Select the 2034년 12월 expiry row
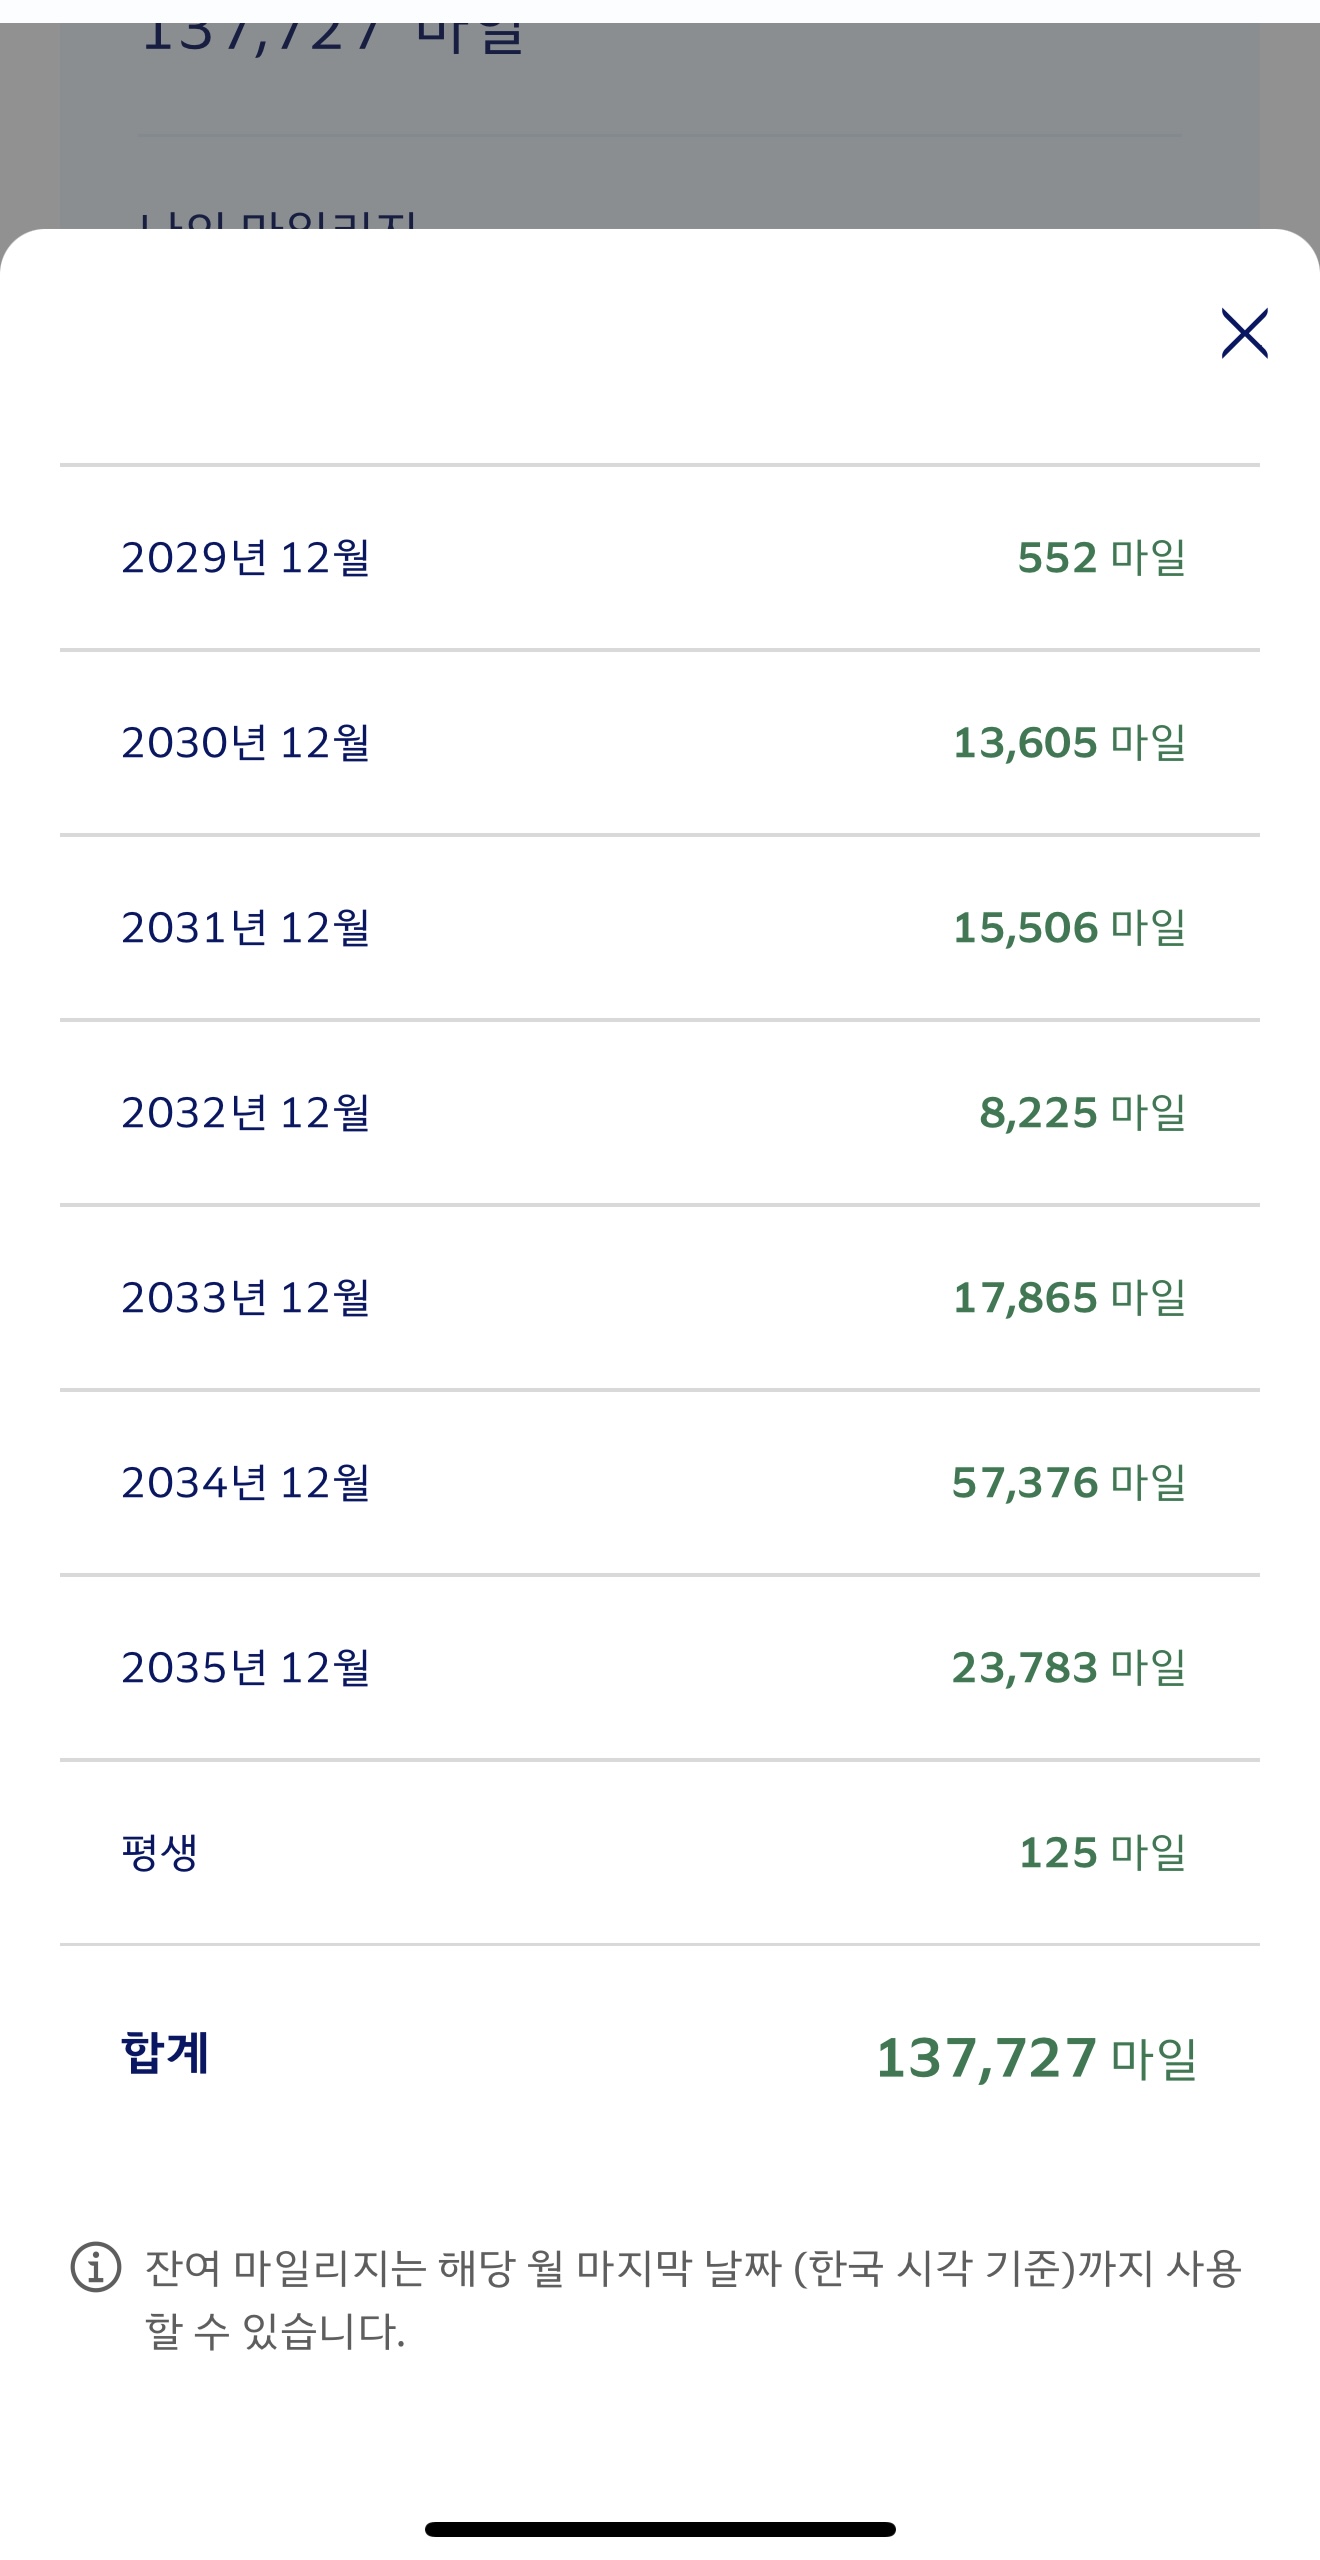1320x2560 pixels. (x=246, y=1483)
